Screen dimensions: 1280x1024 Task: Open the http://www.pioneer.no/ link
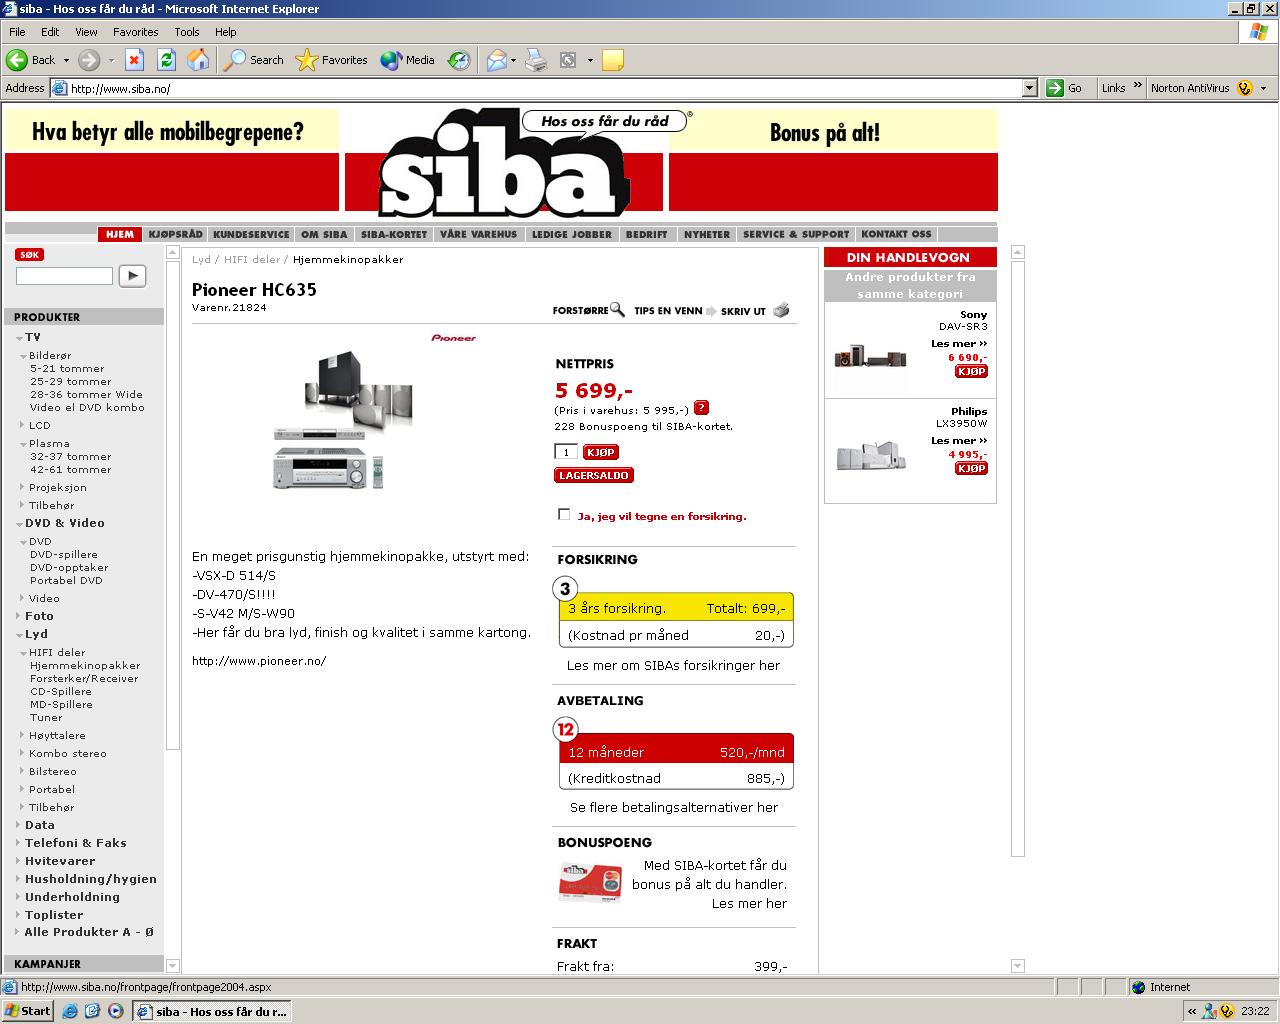click(259, 661)
